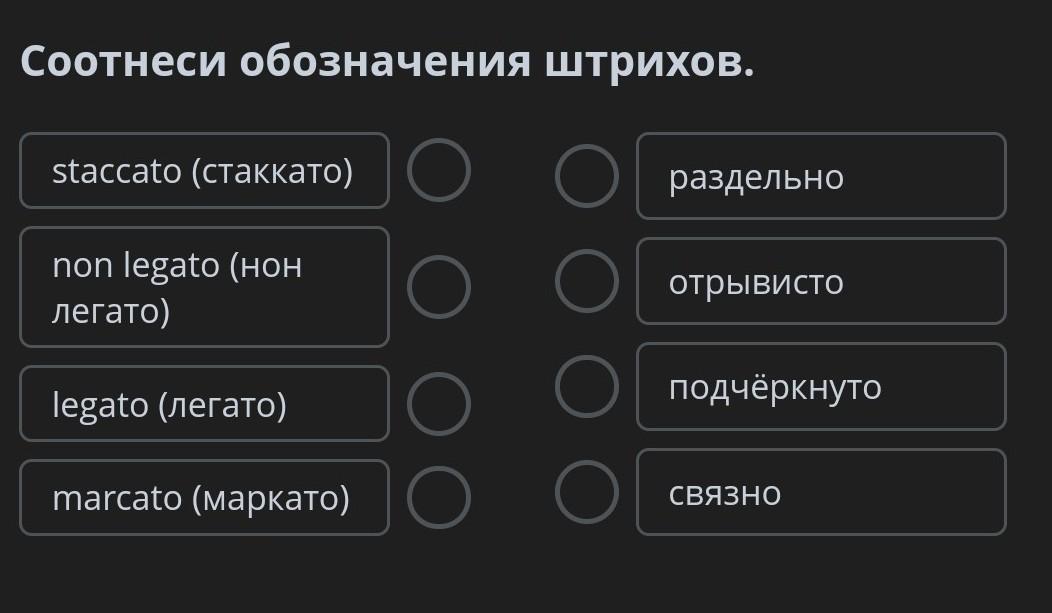
Task: Click the word обозначения in the heading
Action: coord(386,62)
